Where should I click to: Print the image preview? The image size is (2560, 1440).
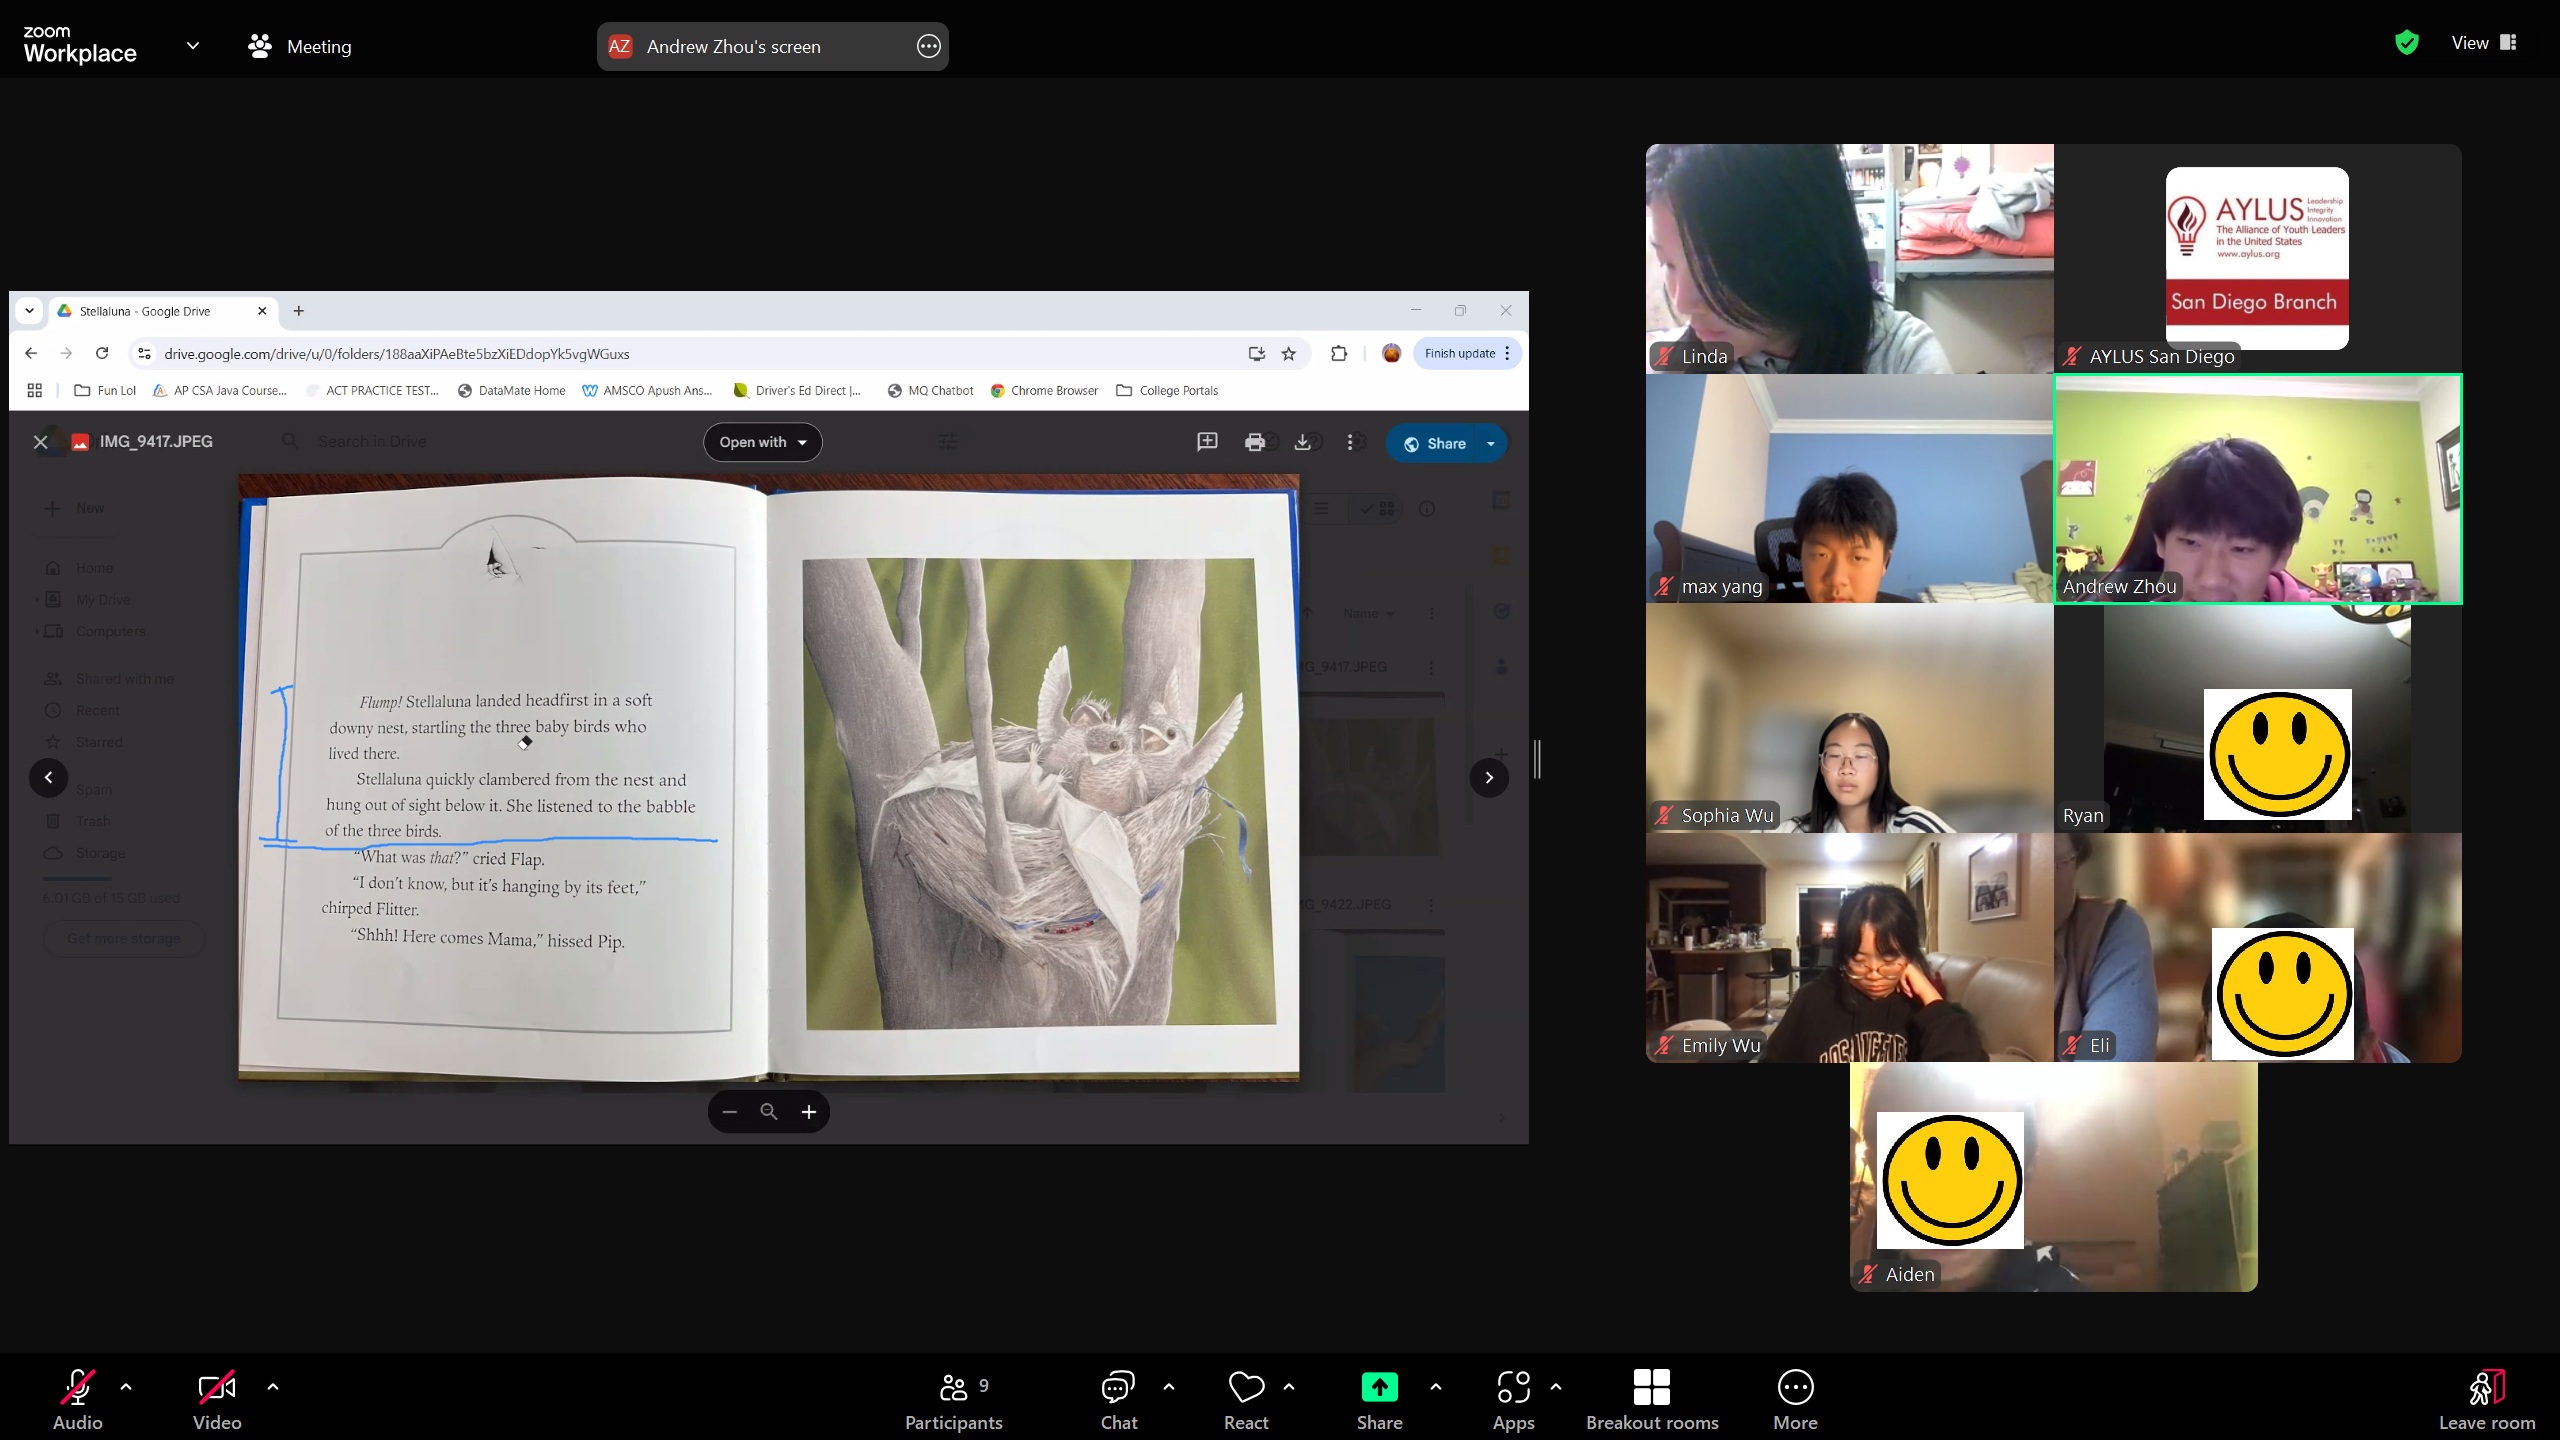[1254, 442]
